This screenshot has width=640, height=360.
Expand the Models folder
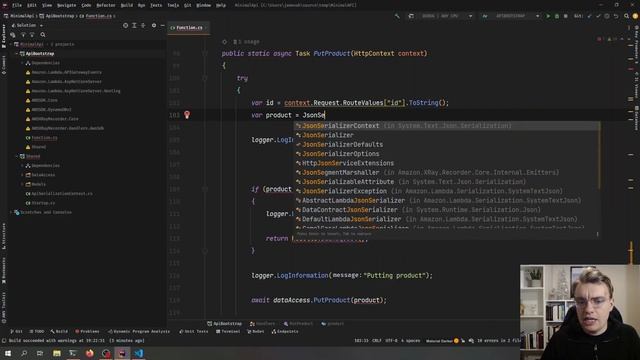22,184
